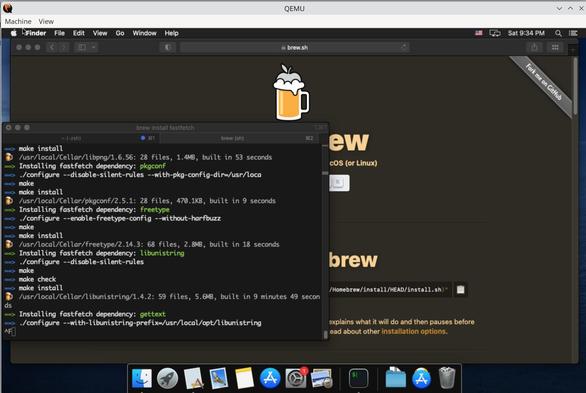Open the image utility icon beside System Preferences
Viewport: 586px width, 393px height.
pyautogui.click(x=321, y=378)
